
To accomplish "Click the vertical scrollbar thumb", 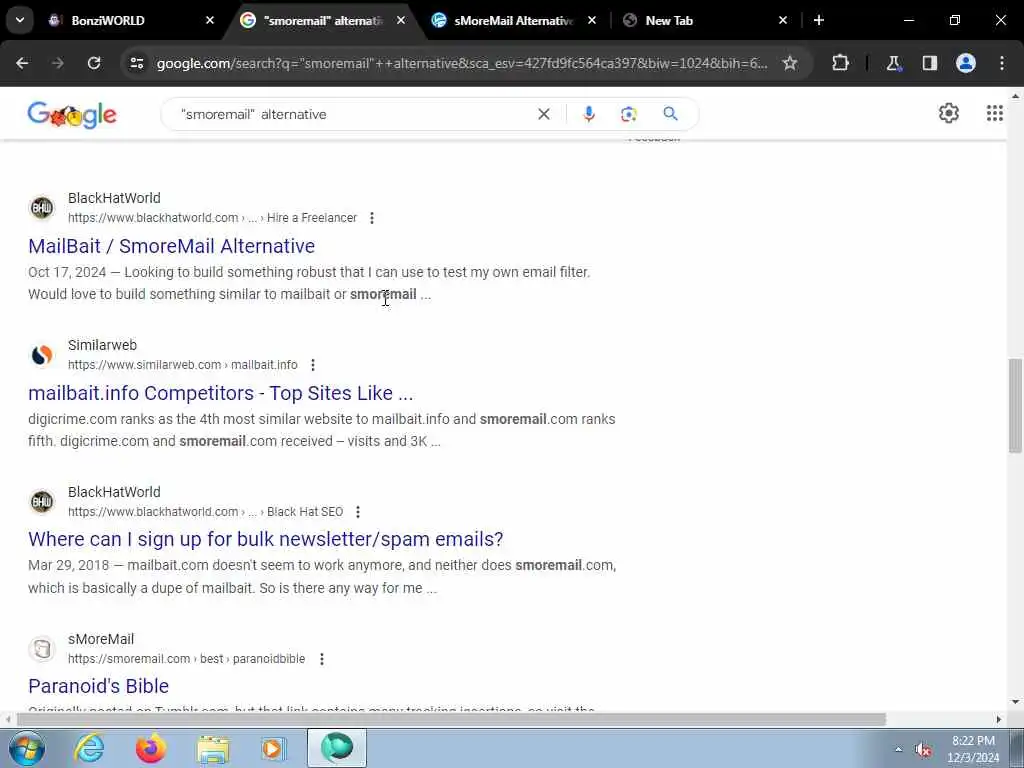I will (x=1015, y=405).
